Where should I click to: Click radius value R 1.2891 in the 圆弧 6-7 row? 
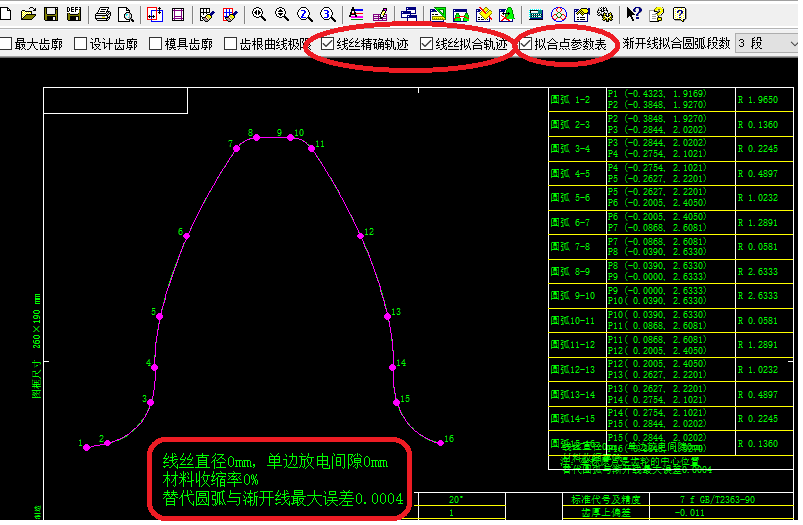pyautogui.click(x=757, y=223)
